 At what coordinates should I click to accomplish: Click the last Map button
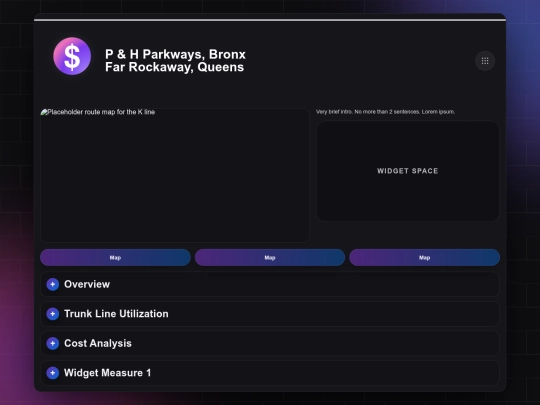[425, 258]
